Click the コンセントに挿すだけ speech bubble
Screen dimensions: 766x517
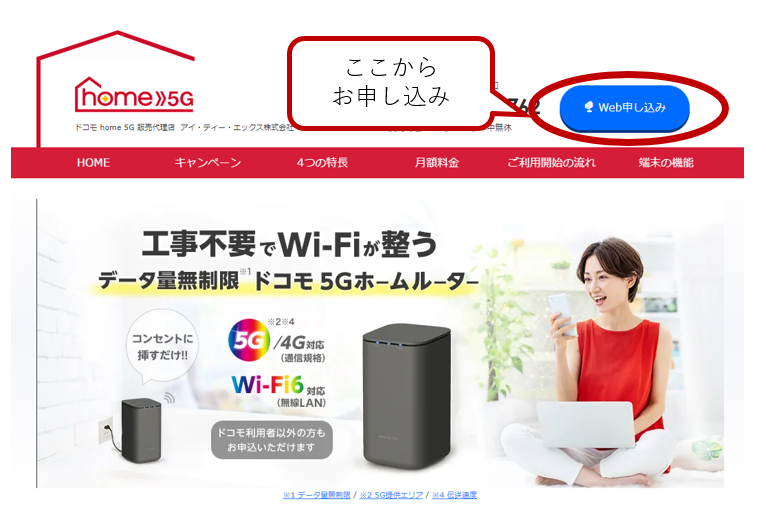(162, 346)
